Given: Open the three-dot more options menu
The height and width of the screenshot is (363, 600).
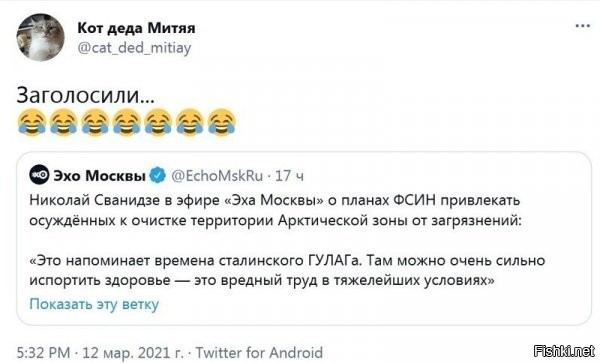Looking at the screenshot, I should click(x=582, y=26).
